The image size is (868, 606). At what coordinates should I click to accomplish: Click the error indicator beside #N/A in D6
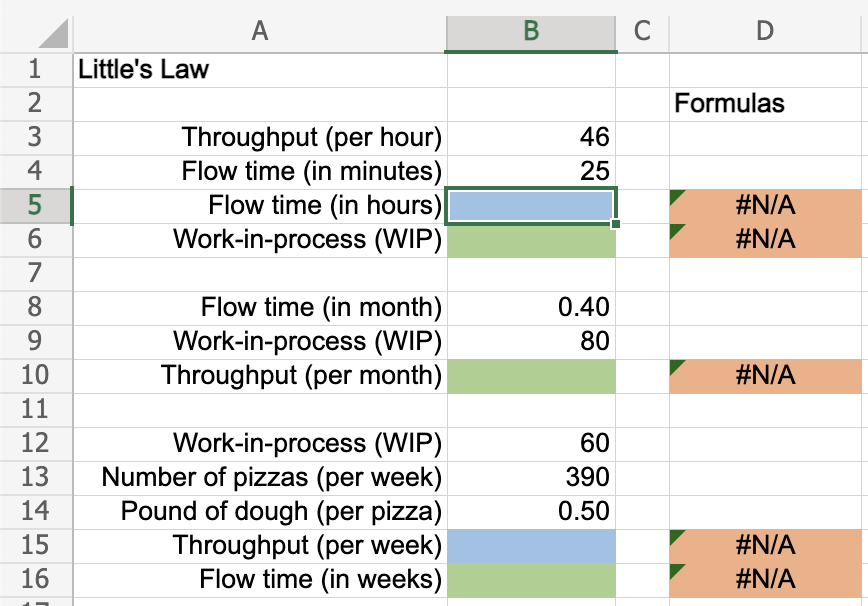pyautogui.click(x=678, y=231)
